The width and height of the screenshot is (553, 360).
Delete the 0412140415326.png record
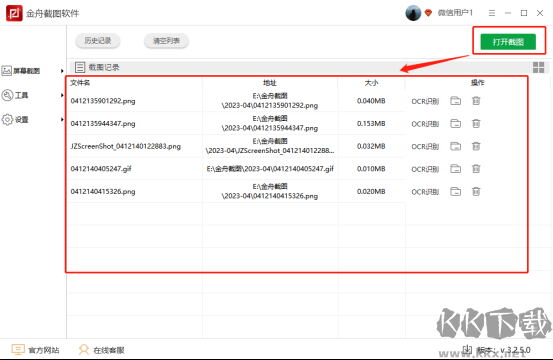[x=476, y=191]
